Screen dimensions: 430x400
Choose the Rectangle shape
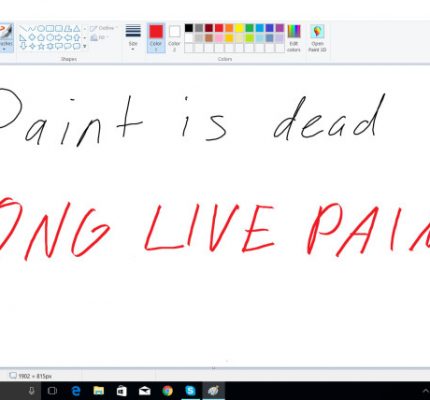[50, 29]
